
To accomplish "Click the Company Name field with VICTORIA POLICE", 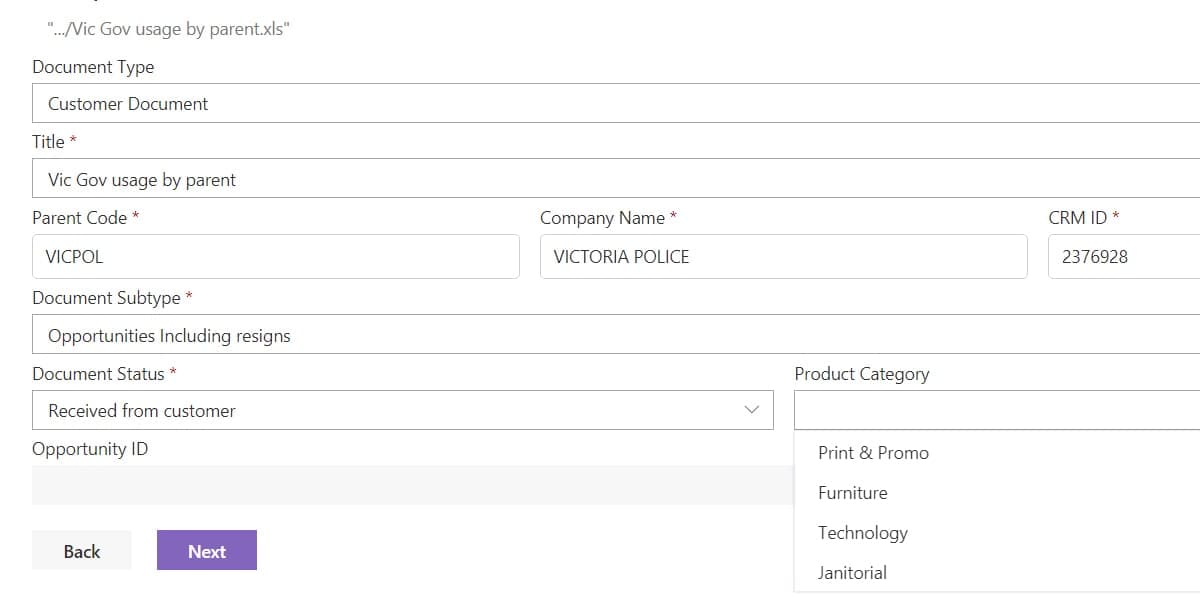I will click(782, 257).
